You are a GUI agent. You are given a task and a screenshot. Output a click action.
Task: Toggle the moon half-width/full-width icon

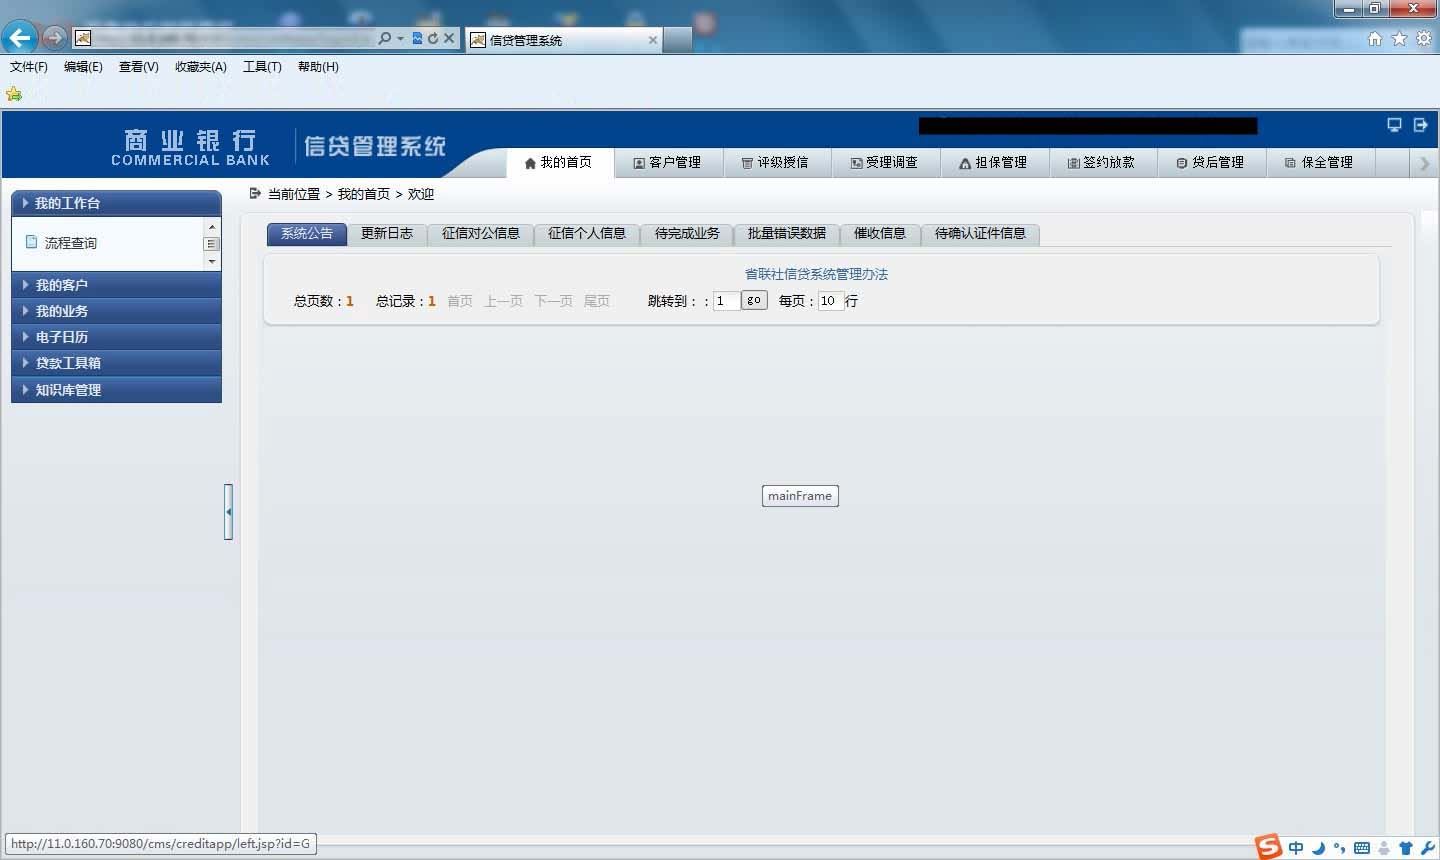tap(1319, 848)
